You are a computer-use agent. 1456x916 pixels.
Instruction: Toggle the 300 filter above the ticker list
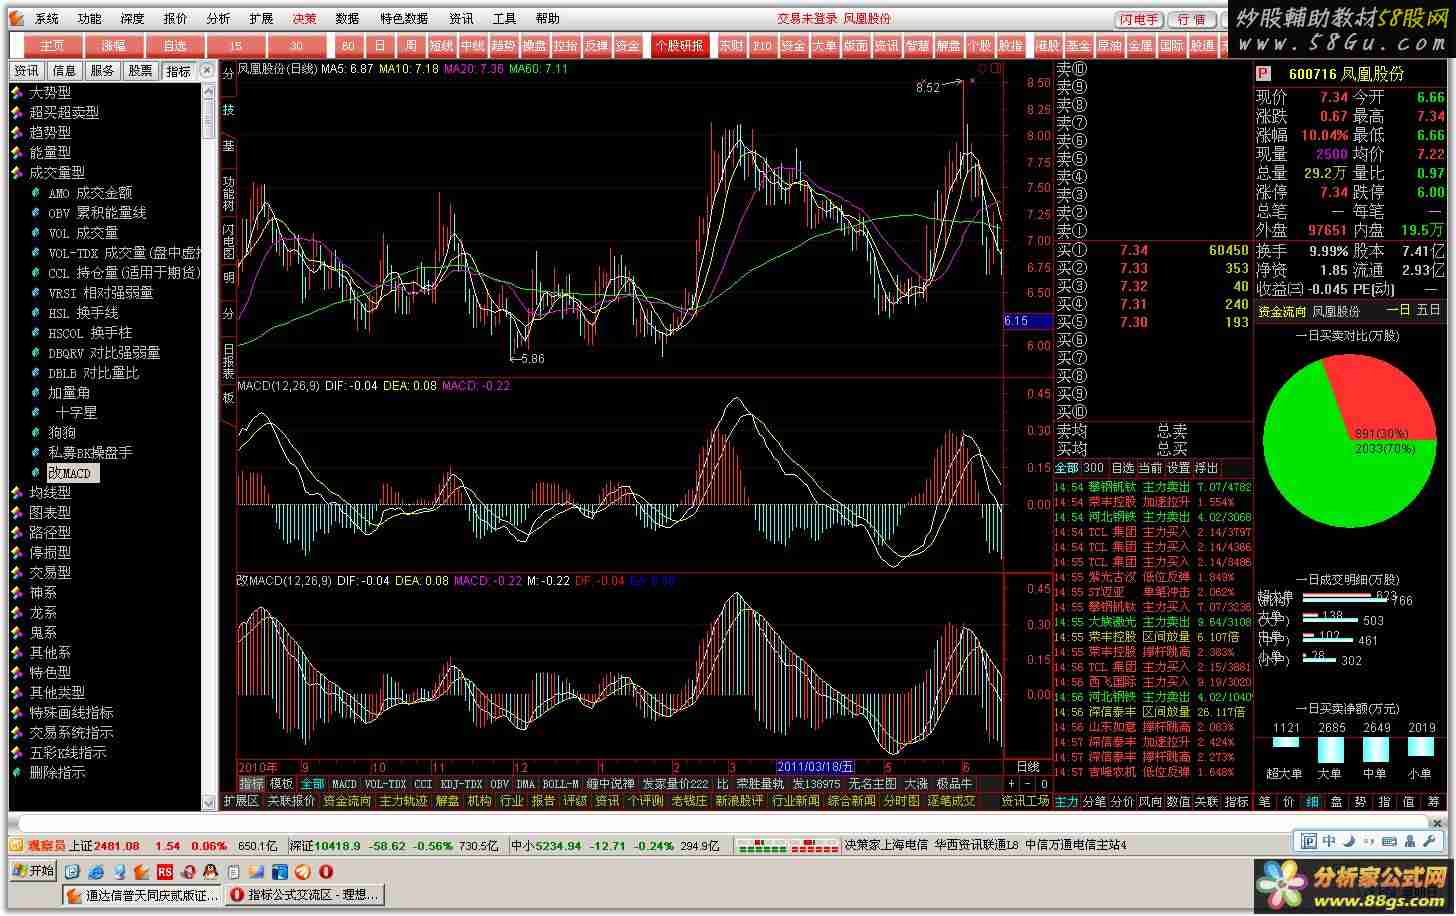coord(1094,468)
